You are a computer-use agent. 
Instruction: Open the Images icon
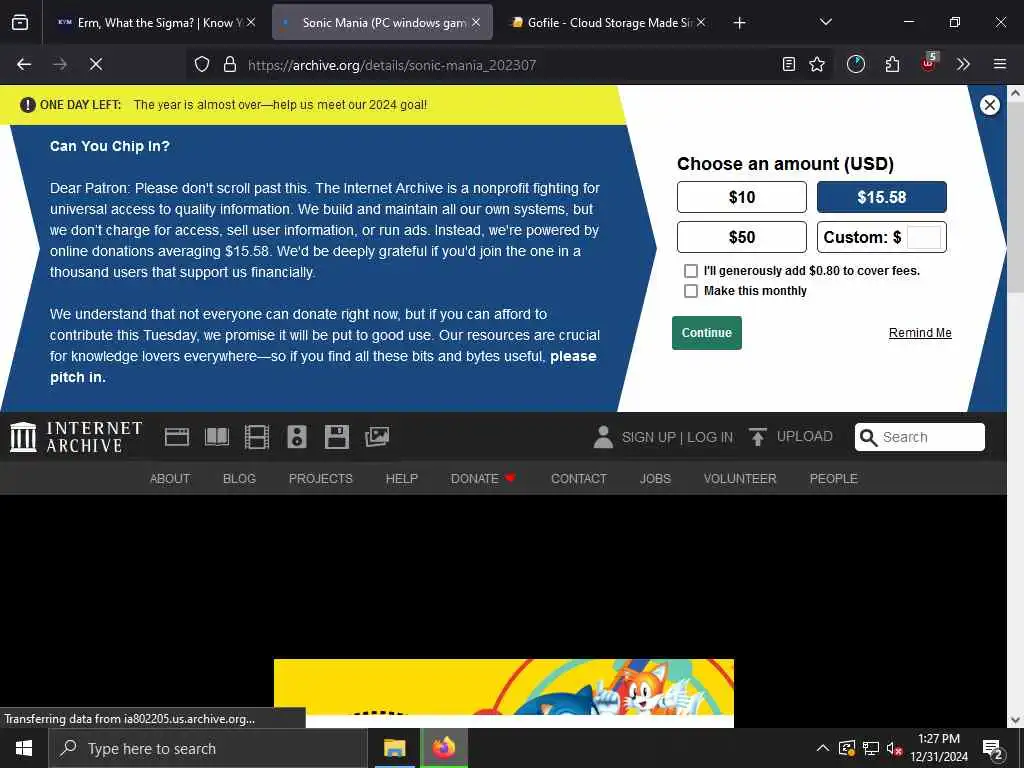tap(377, 437)
